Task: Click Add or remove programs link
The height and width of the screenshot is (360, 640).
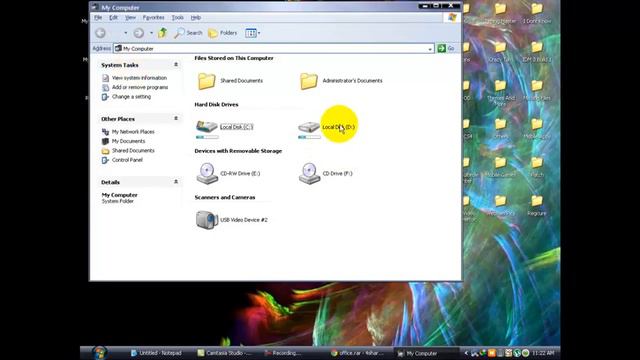Action: [140, 87]
